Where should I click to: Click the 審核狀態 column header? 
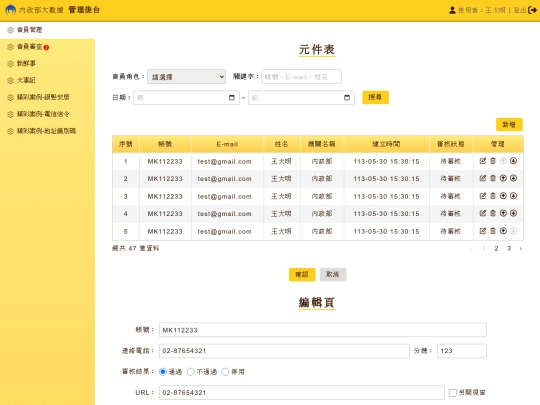[451, 144]
